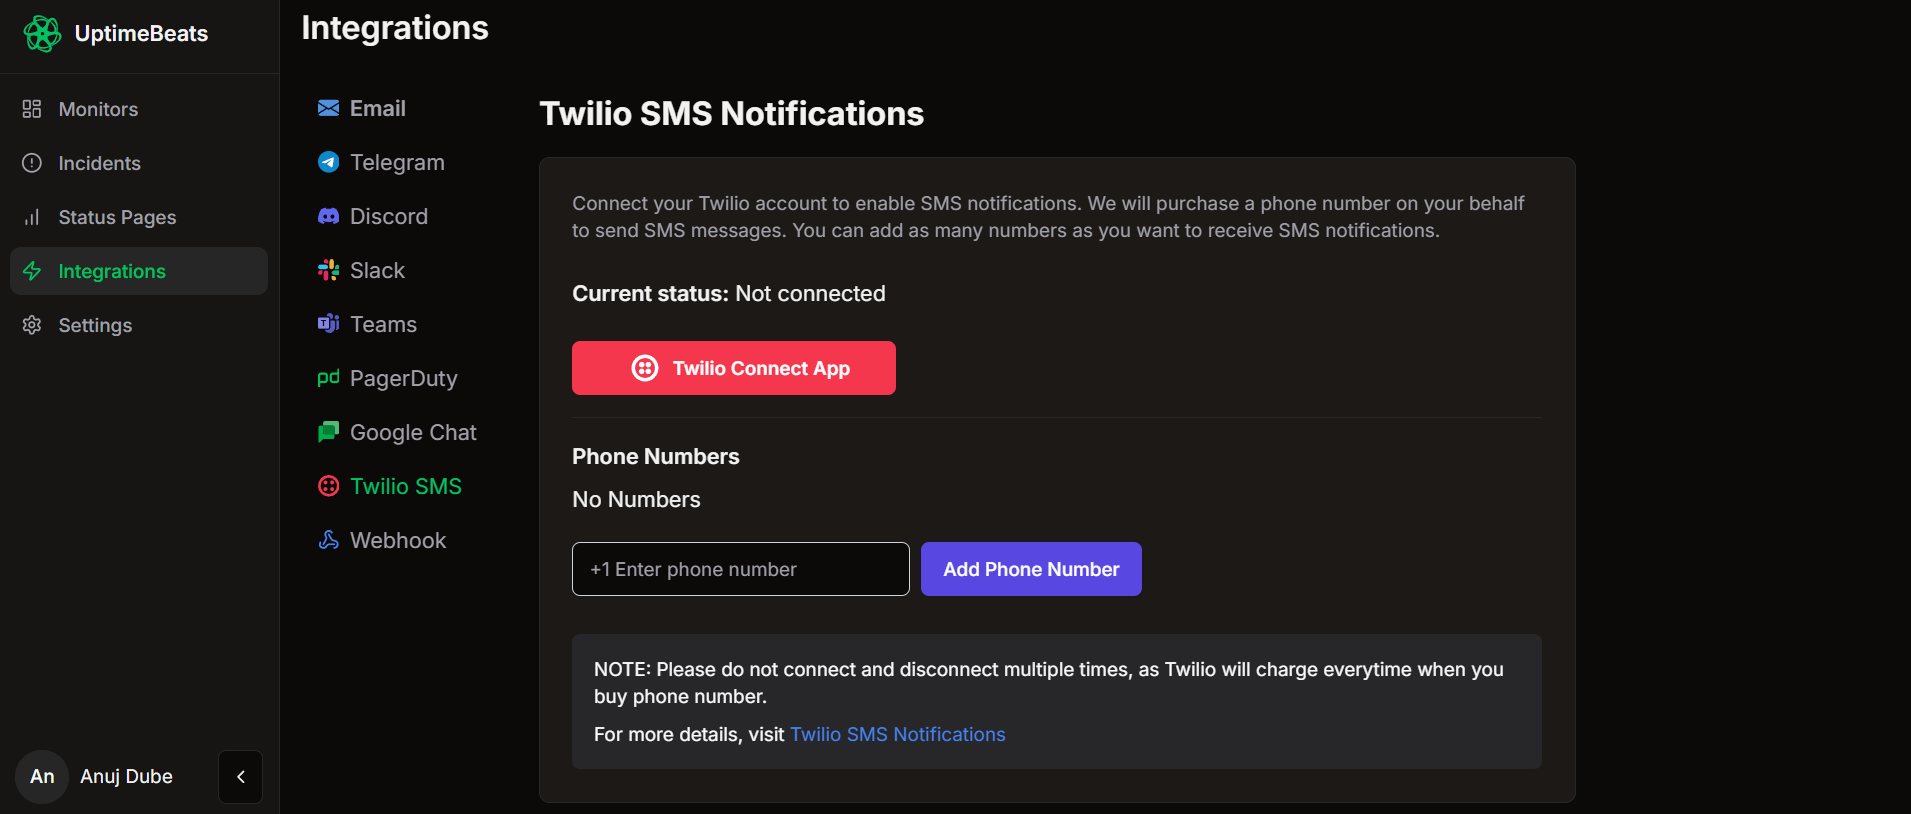Collapse the sidebar using the chevron

pos(239,777)
